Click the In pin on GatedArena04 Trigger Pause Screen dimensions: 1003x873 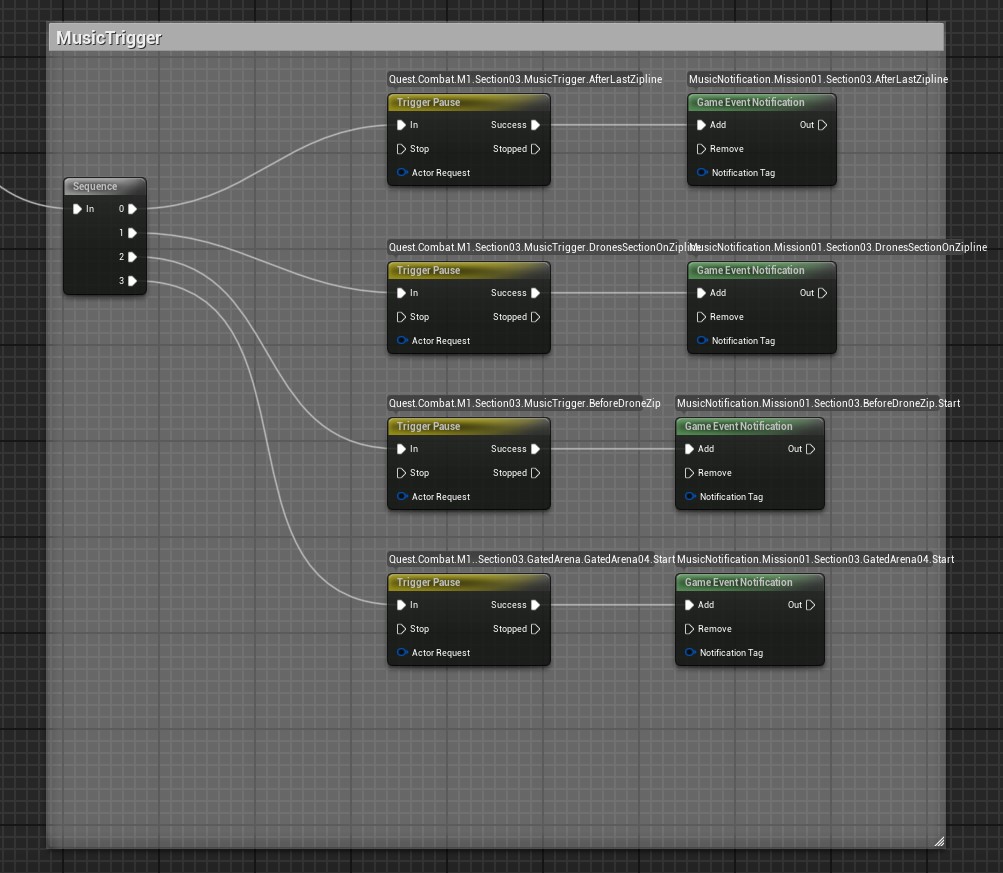coord(402,605)
